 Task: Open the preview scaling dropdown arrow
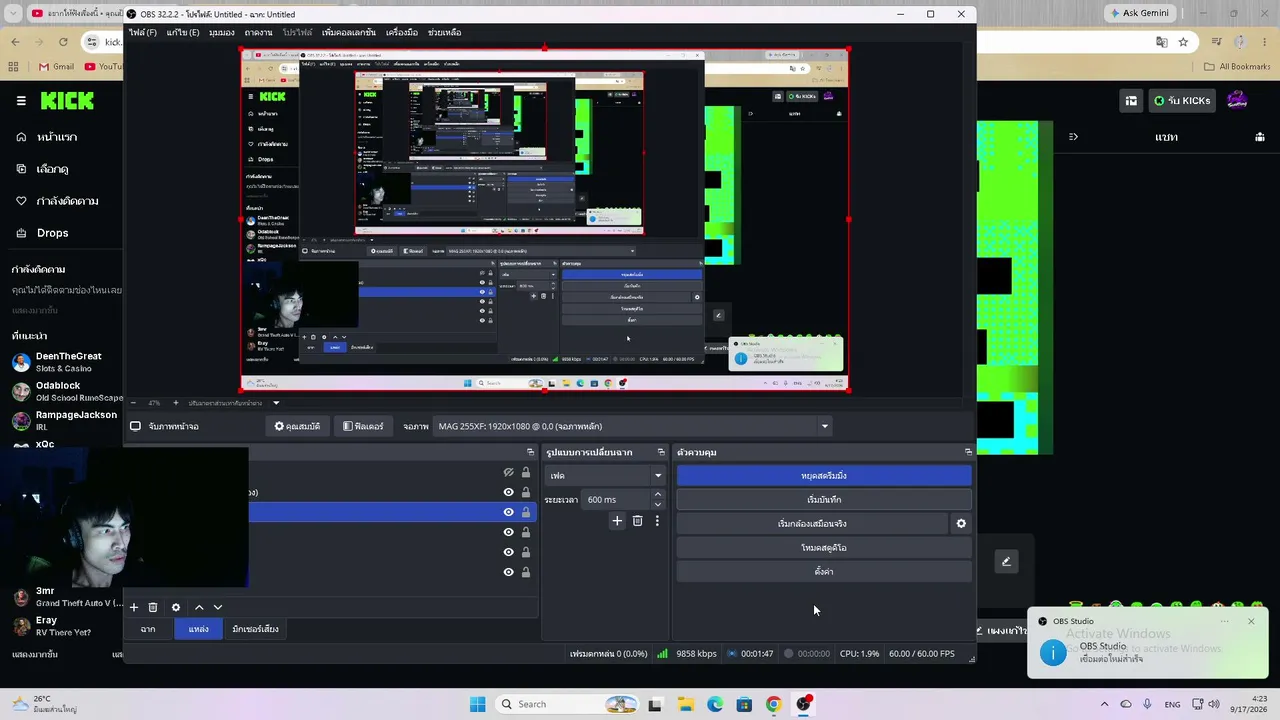pyautogui.click(x=276, y=403)
